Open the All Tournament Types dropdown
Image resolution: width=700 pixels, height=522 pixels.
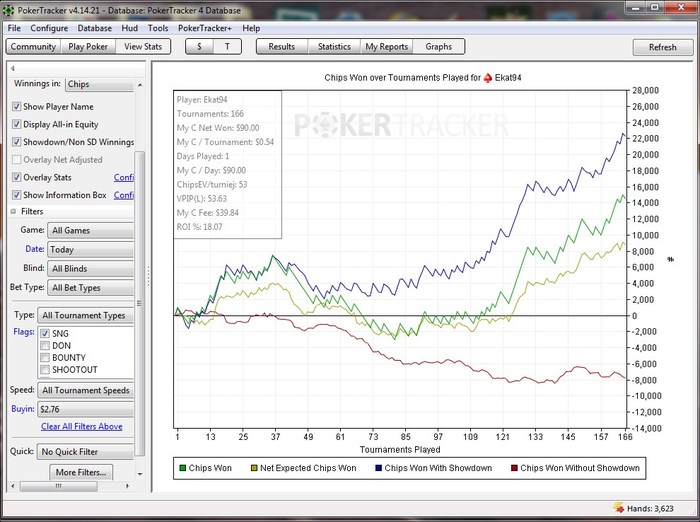(x=85, y=315)
